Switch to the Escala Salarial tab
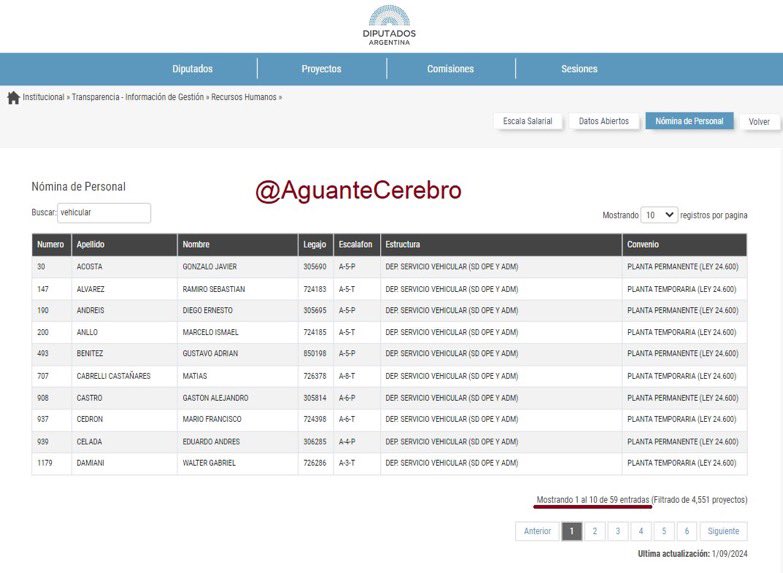The image size is (783, 573). click(x=527, y=121)
